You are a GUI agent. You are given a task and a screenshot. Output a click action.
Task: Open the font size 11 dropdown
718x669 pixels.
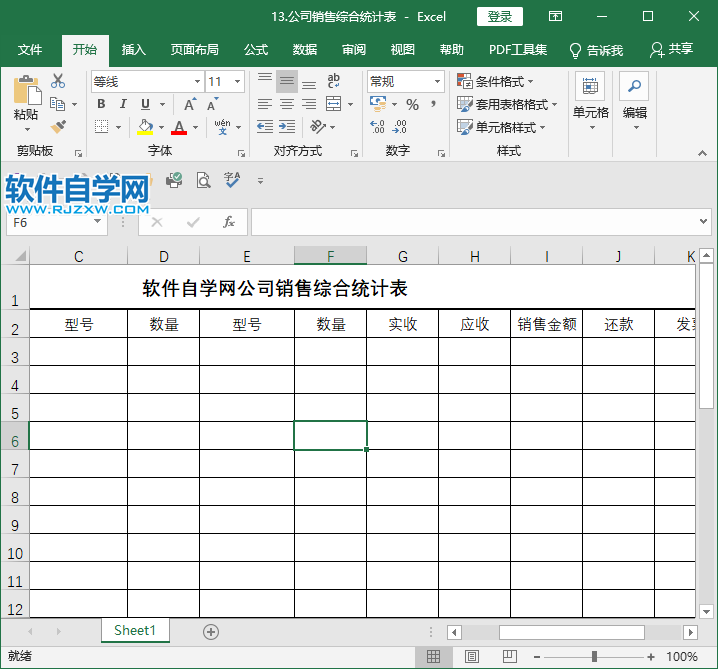237,82
